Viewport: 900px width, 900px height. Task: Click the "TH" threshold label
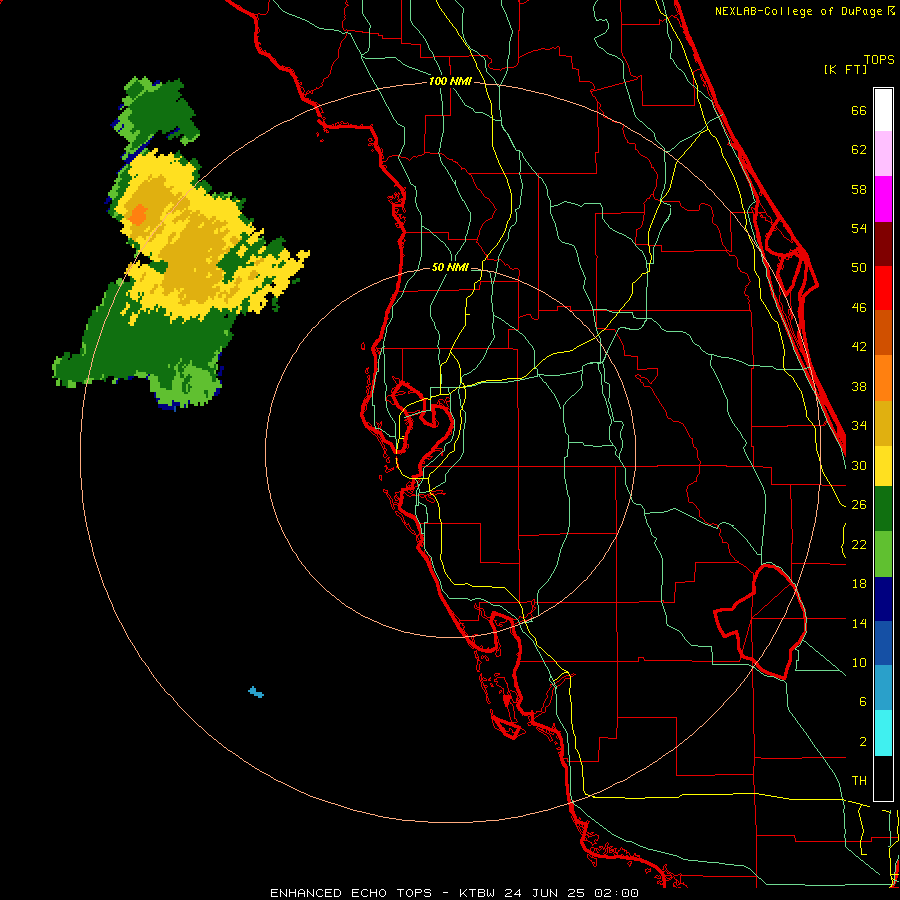859,781
